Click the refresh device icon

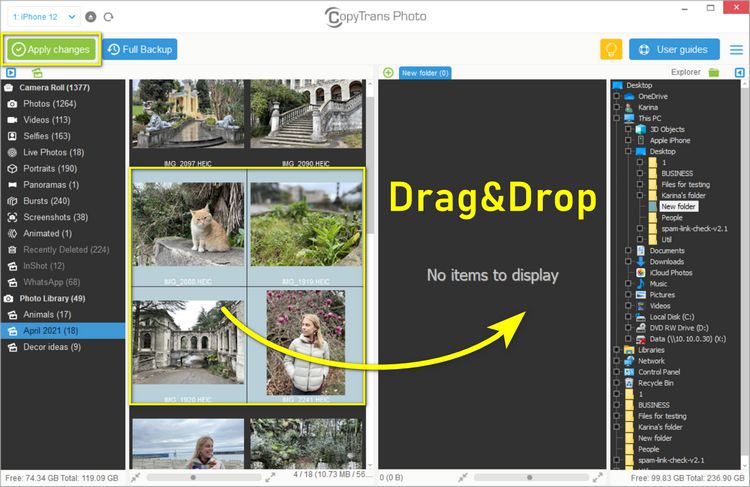point(108,17)
